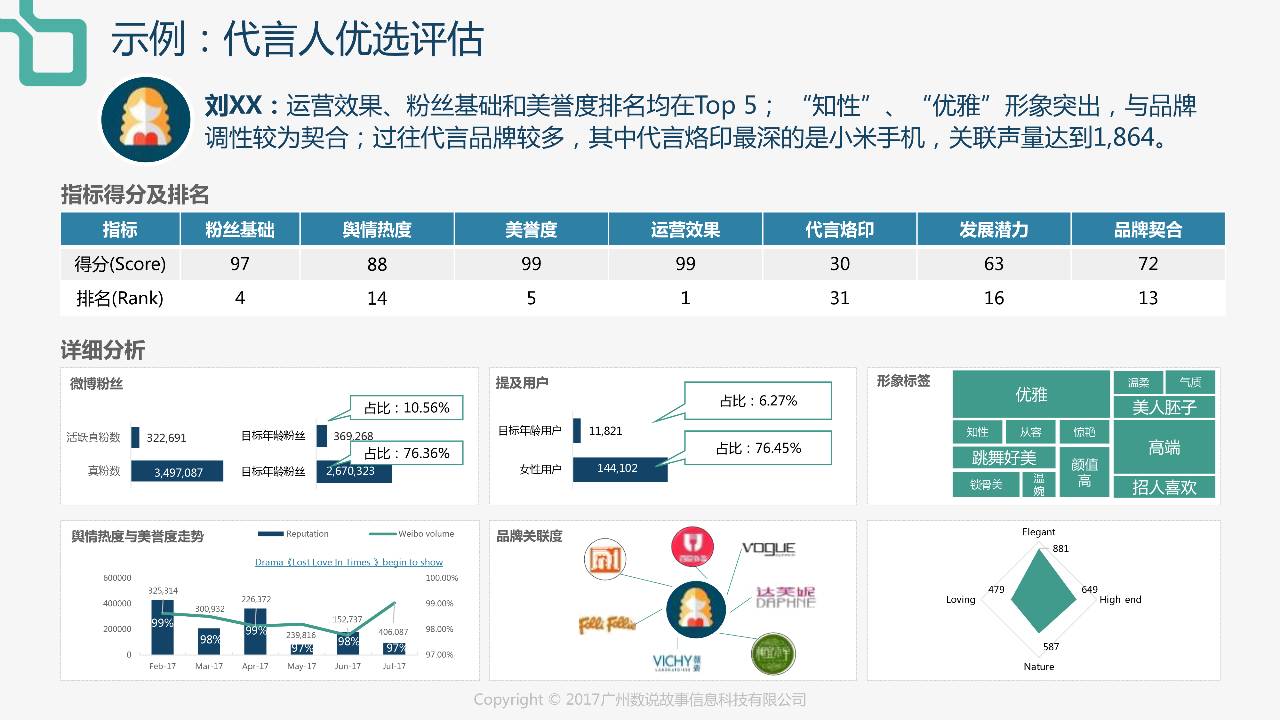Click rank 31 under 代言烙印
This screenshot has width=1280, height=720.
(840, 298)
